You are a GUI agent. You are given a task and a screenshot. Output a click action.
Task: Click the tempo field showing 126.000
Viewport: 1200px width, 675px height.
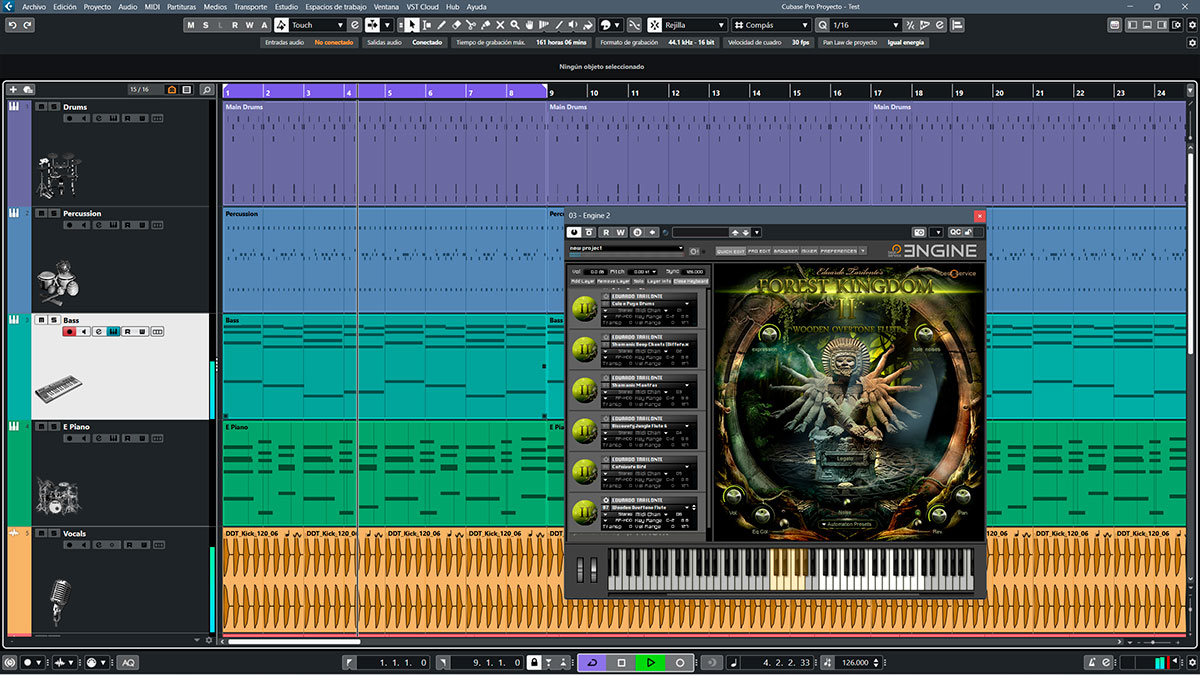855,662
